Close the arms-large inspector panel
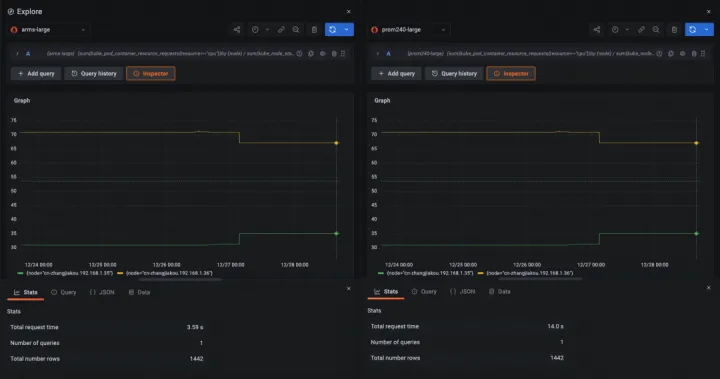This screenshot has width=720, height=379. click(x=349, y=289)
